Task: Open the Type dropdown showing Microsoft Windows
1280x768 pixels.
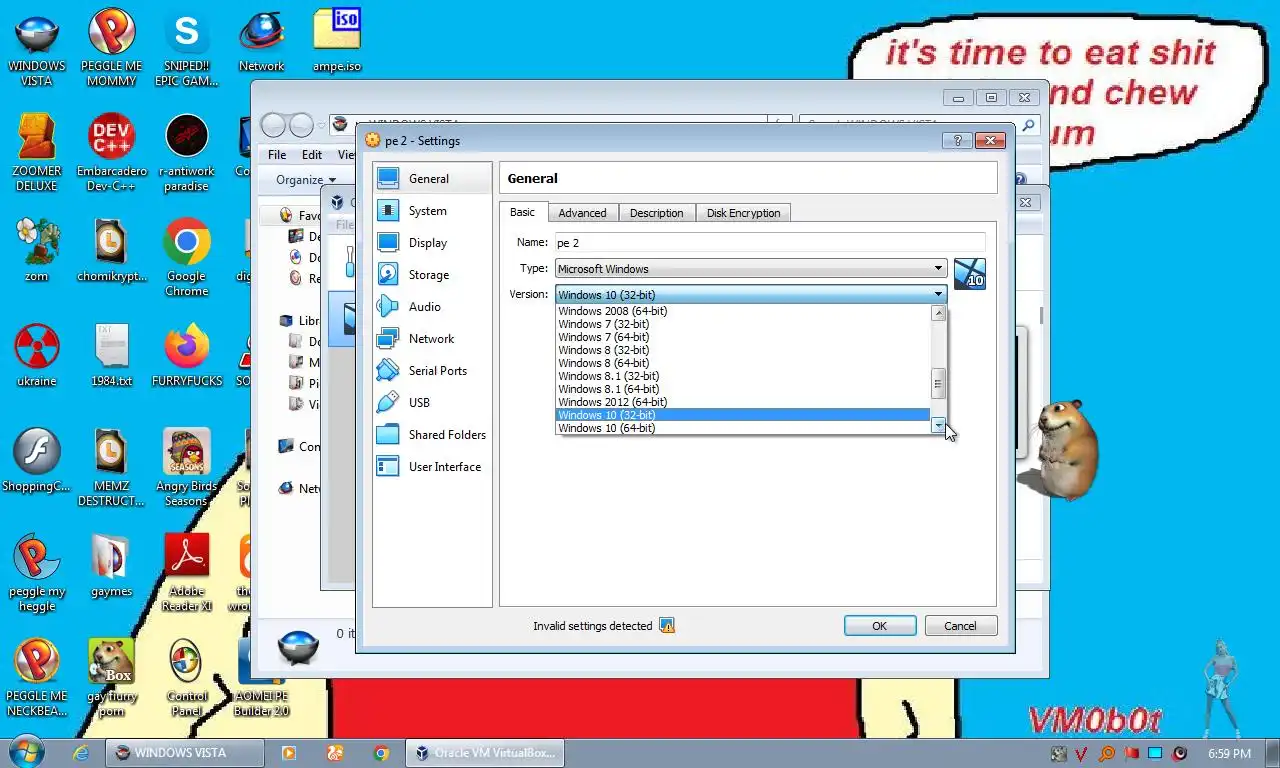Action: [x=751, y=268]
